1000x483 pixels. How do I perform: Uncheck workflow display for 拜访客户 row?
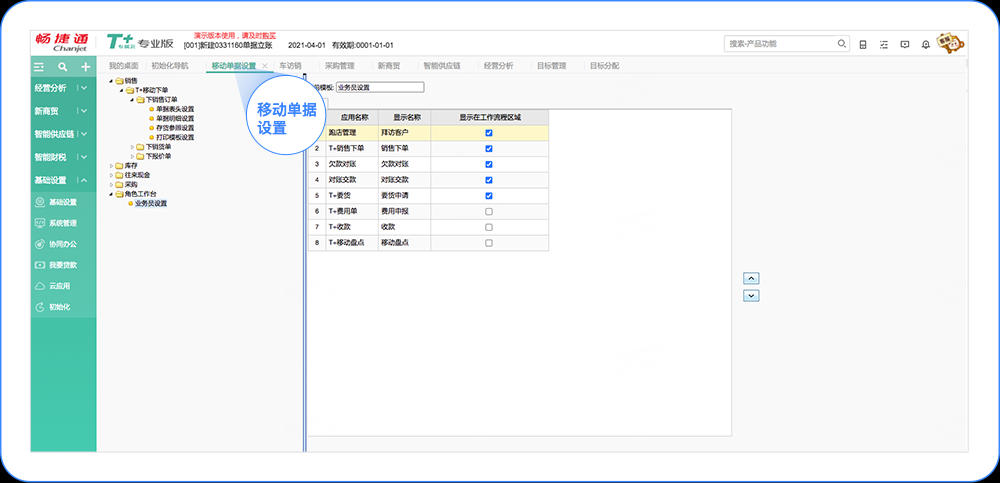(489, 133)
